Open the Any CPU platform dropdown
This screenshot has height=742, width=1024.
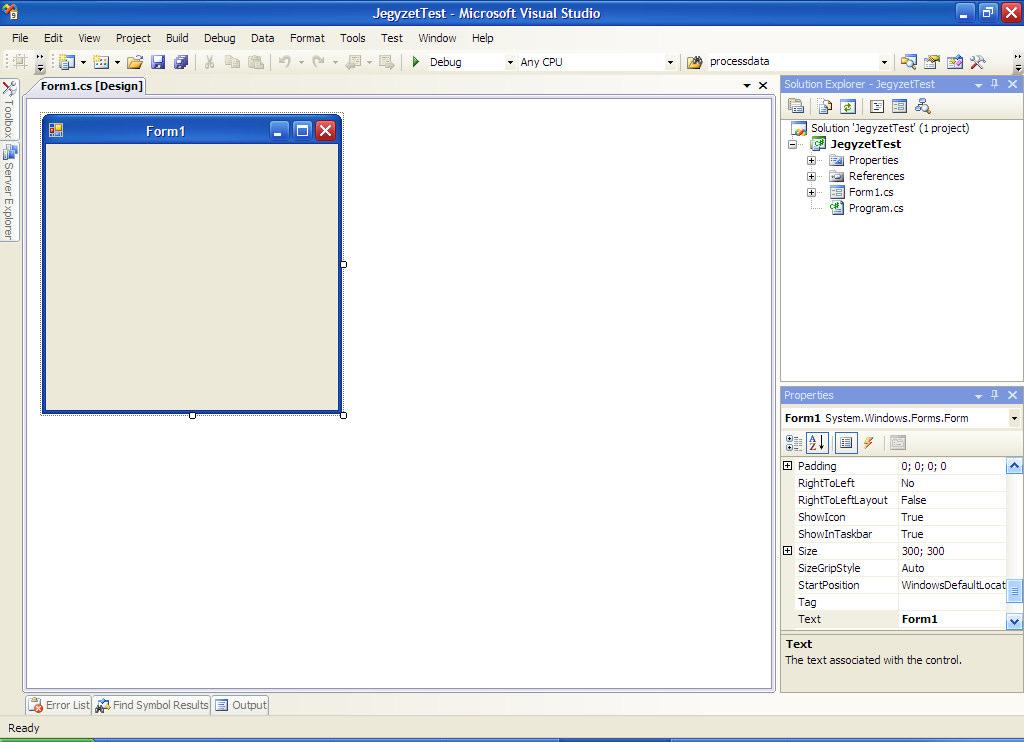670,62
